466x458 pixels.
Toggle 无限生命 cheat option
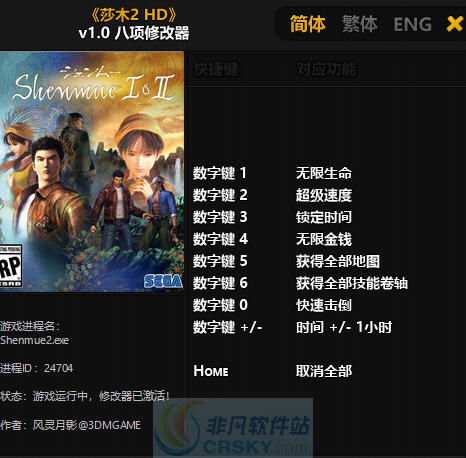[324, 173]
